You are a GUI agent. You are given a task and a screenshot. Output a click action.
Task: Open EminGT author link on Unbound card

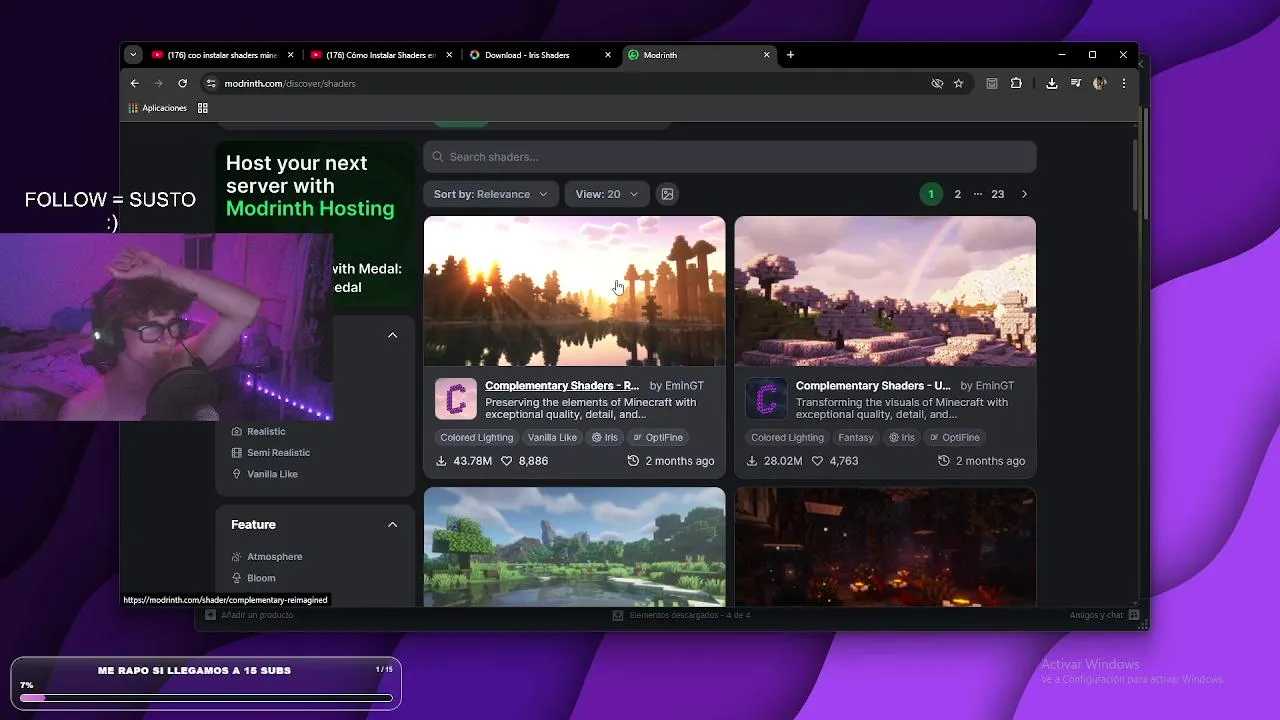[995, 386]
